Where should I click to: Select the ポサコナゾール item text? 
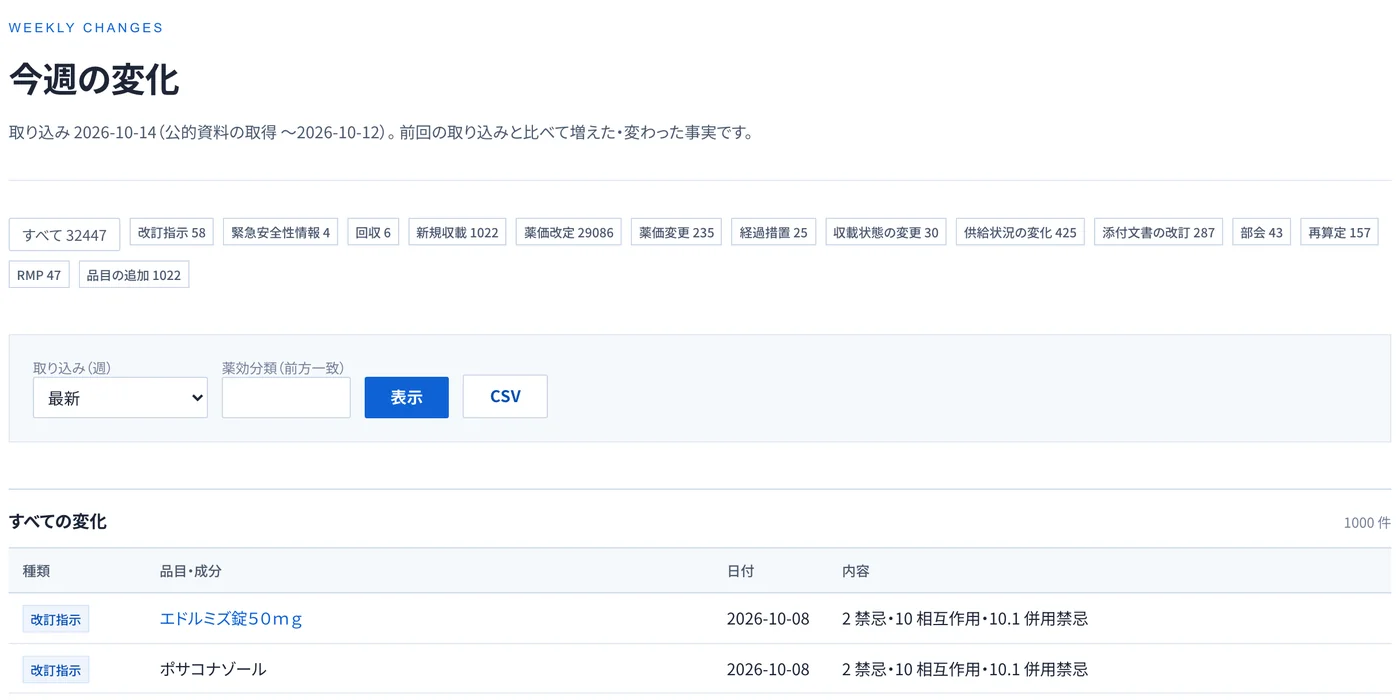click(x=213, y=669)
